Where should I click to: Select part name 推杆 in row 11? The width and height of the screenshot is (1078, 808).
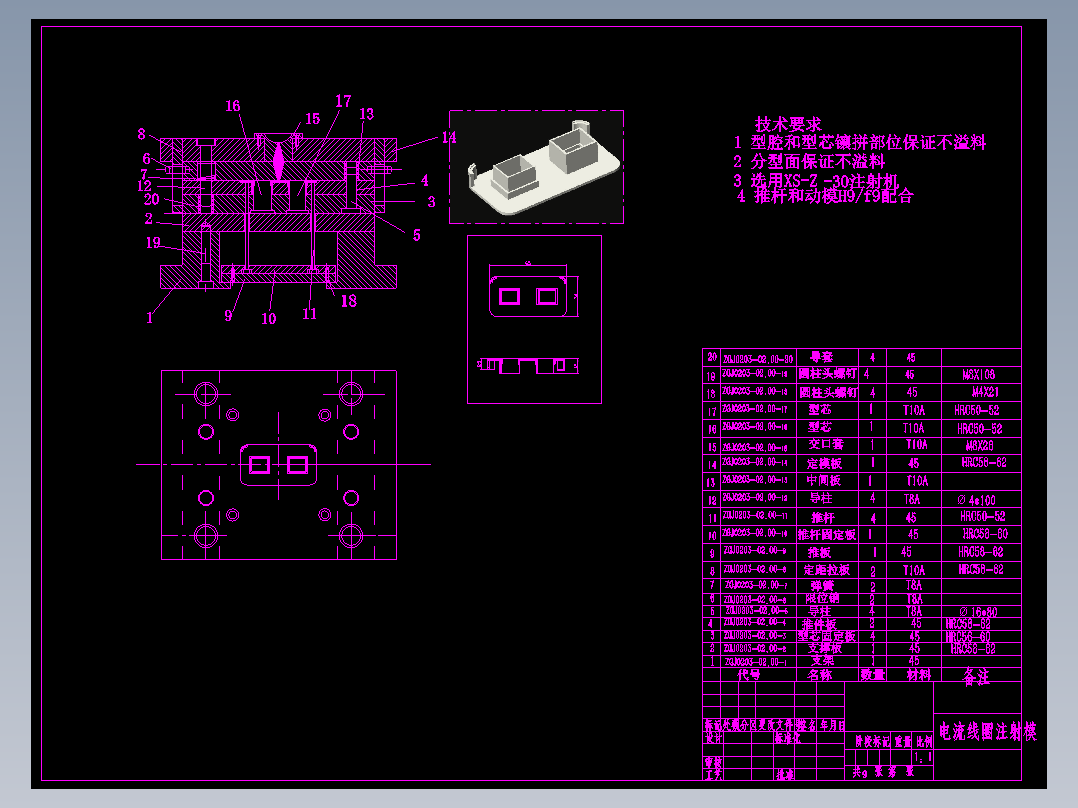(x=822, y=517)
